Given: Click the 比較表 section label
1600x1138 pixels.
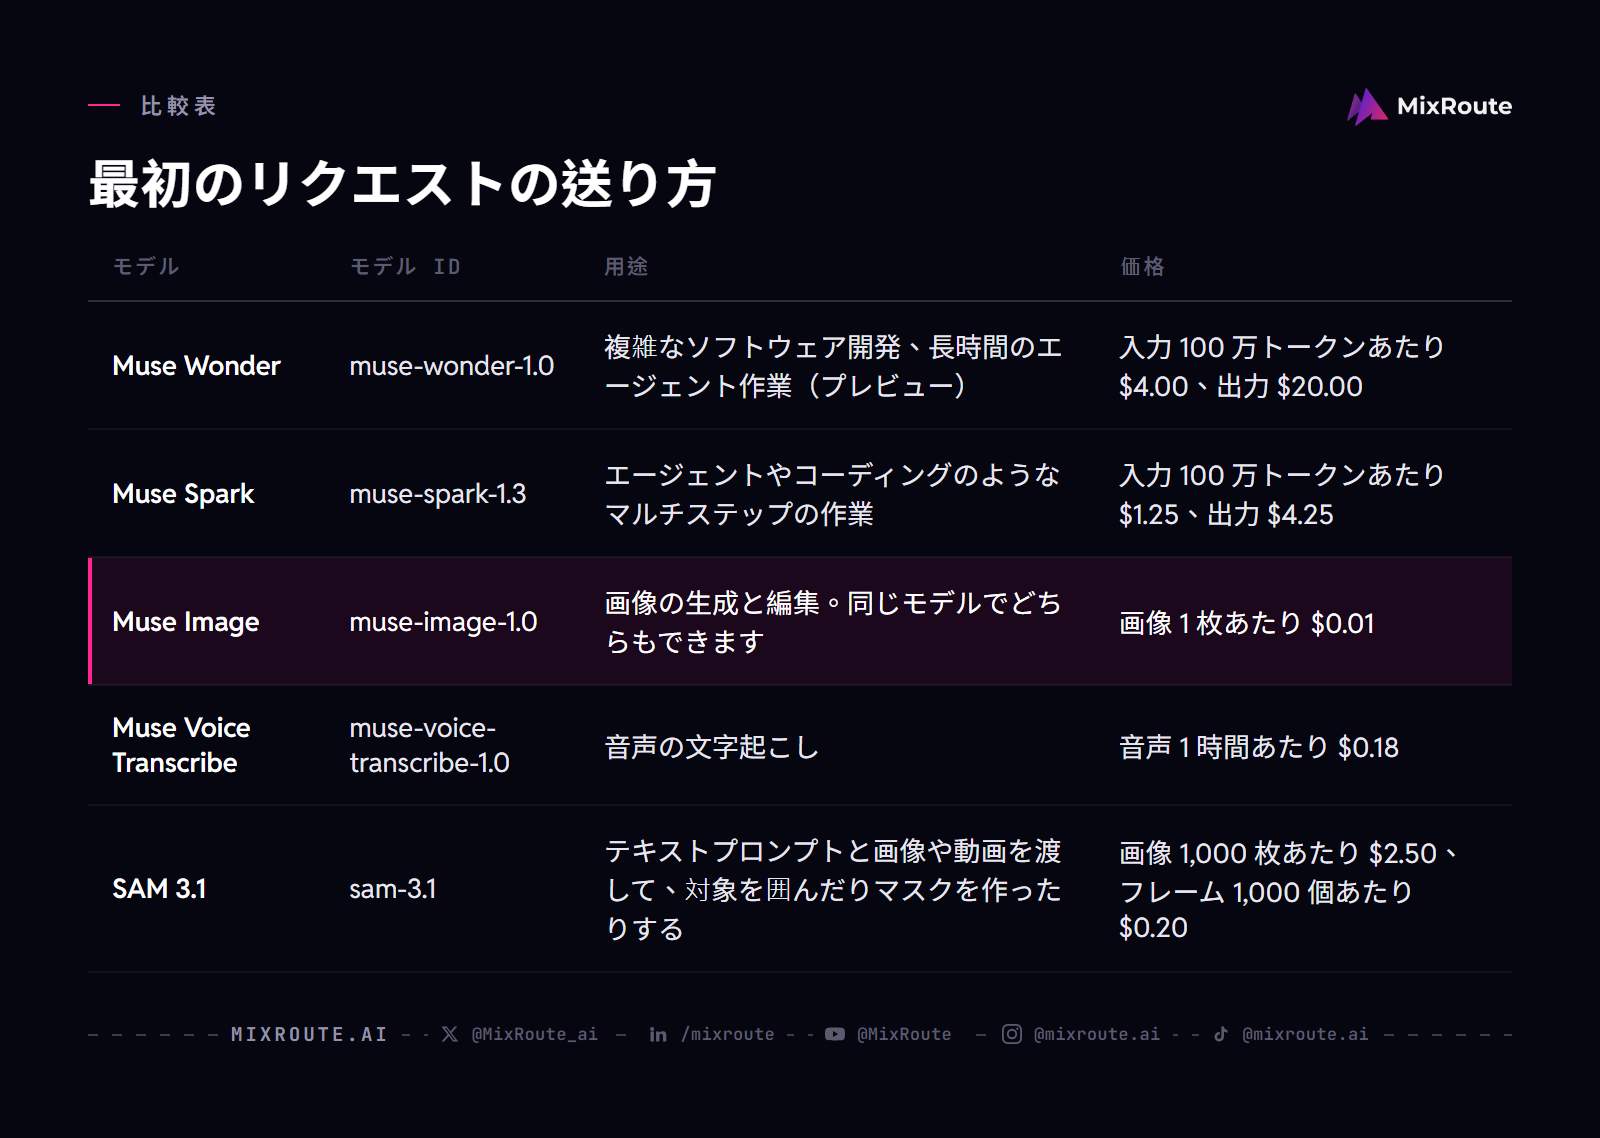Looking at the screenshot, I should coord(178,106).
